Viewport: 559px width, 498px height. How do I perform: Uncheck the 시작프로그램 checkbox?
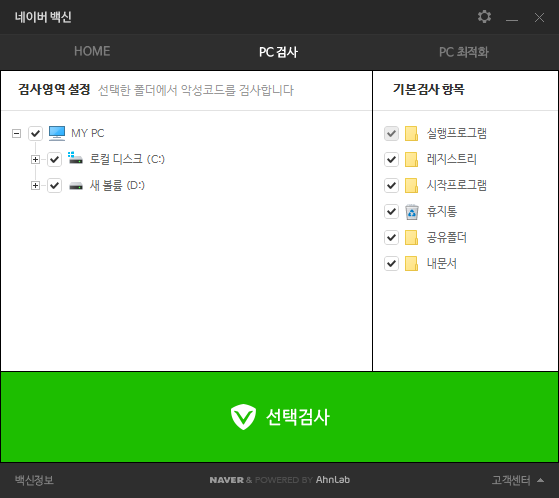click(x=391, y=185)
